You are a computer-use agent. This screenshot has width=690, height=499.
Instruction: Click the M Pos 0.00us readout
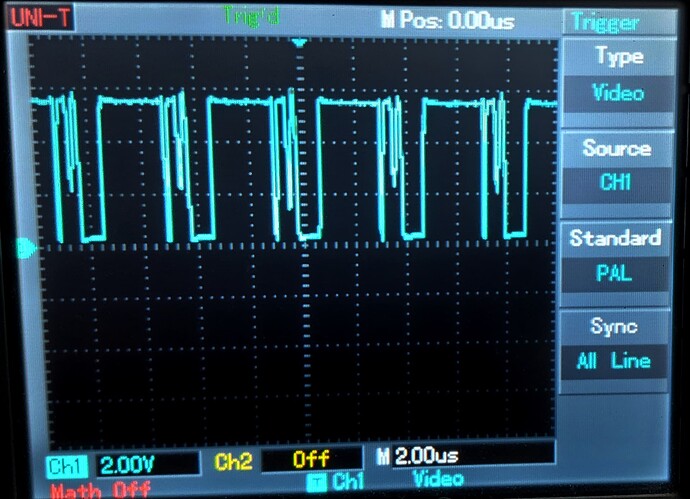[445, 20]
